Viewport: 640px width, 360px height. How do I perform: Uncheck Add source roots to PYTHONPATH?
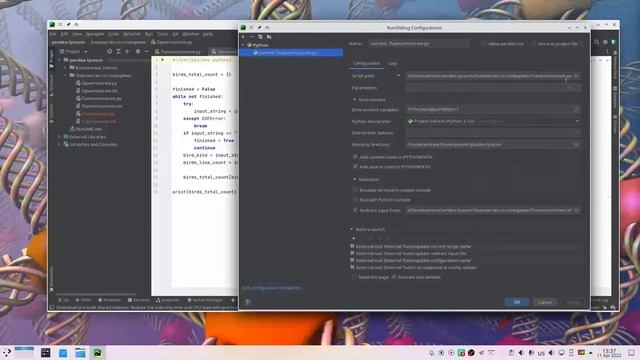point(355,167)
